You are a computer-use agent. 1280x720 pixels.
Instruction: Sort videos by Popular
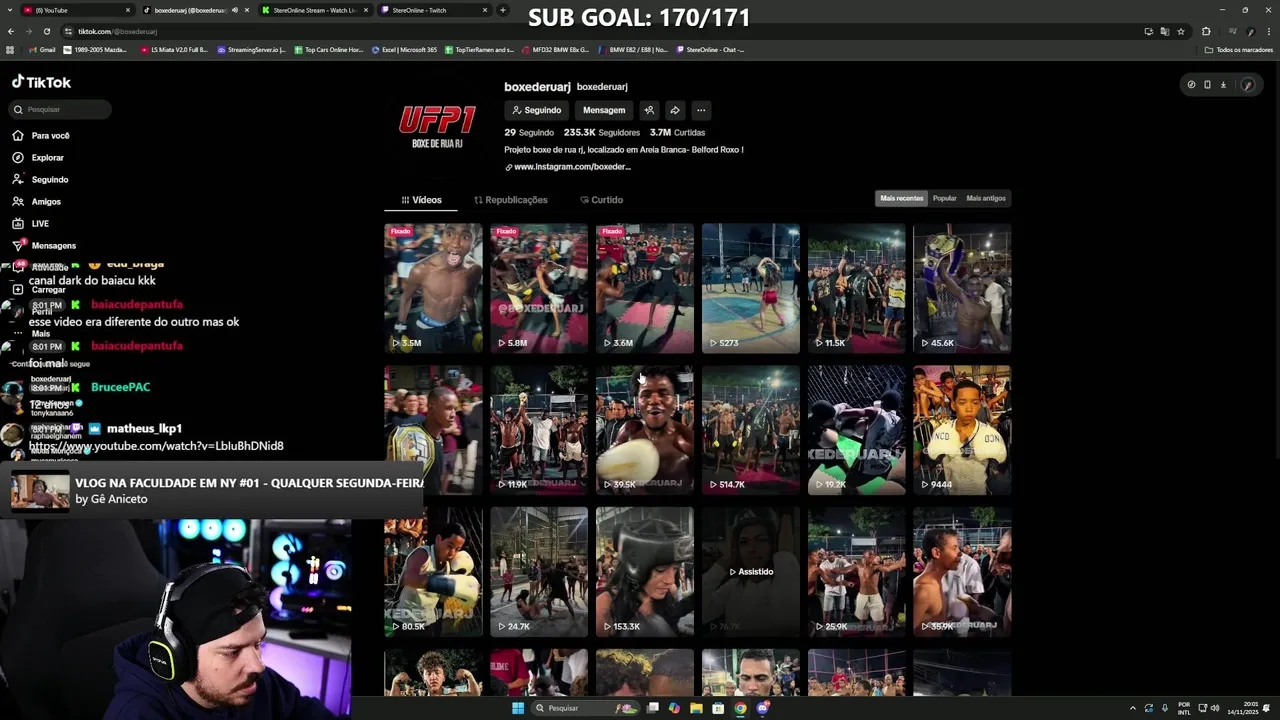[945, 198]
